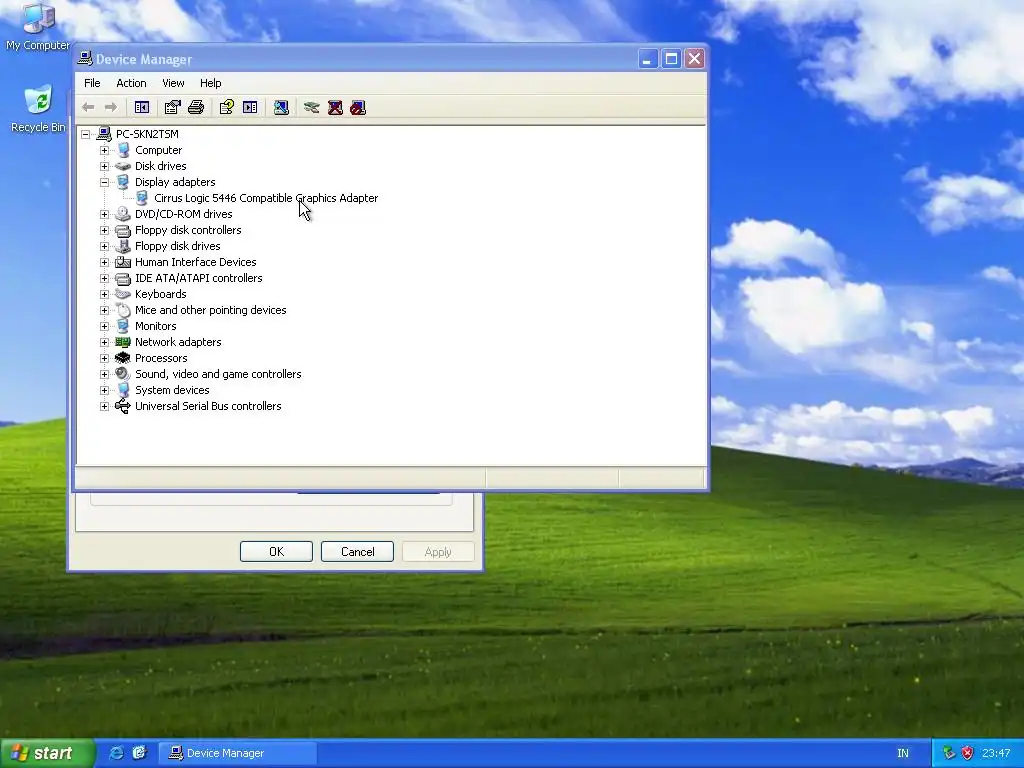The height and width of the screenshot is (768, 1024).
Task: Click the Back arrow toolbar icon
Action: [x=88, y=107]
